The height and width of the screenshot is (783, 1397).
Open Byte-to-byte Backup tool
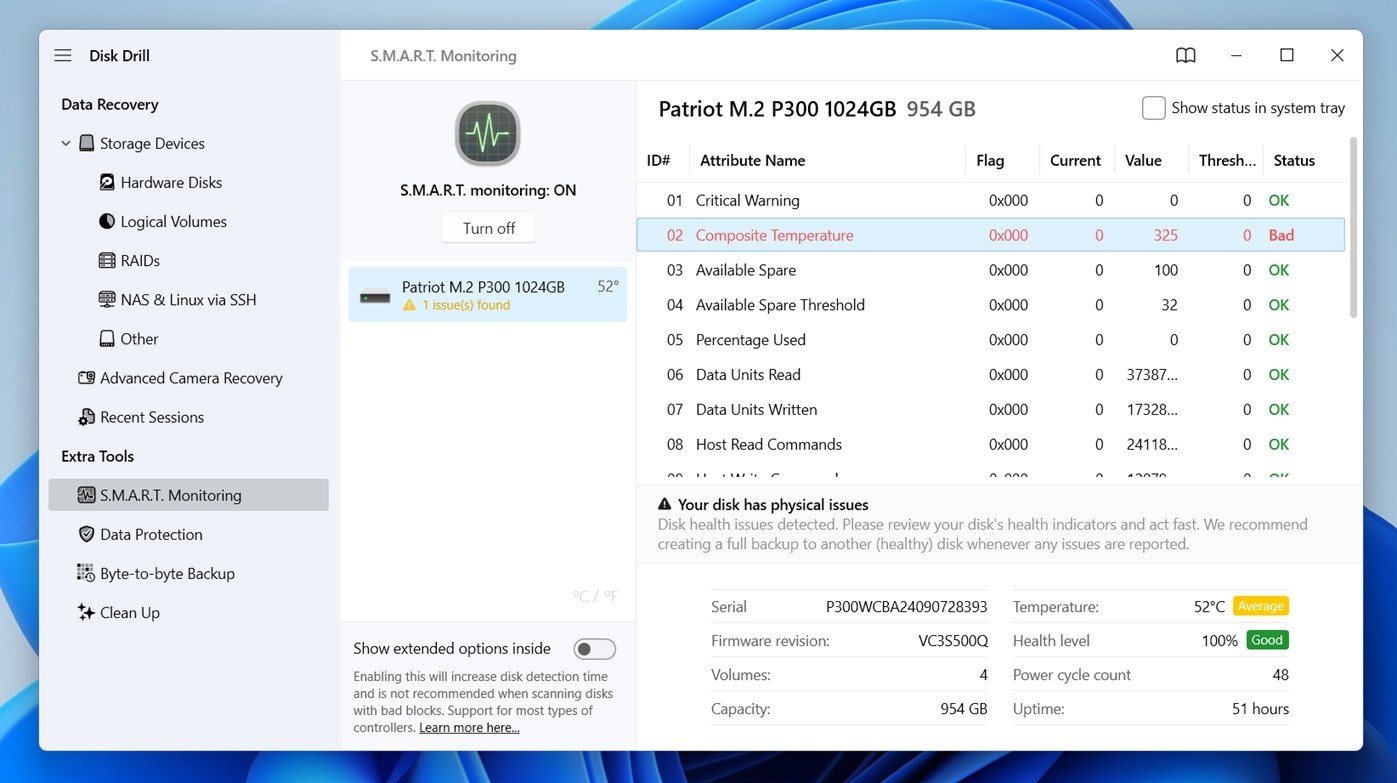[167, 573]
